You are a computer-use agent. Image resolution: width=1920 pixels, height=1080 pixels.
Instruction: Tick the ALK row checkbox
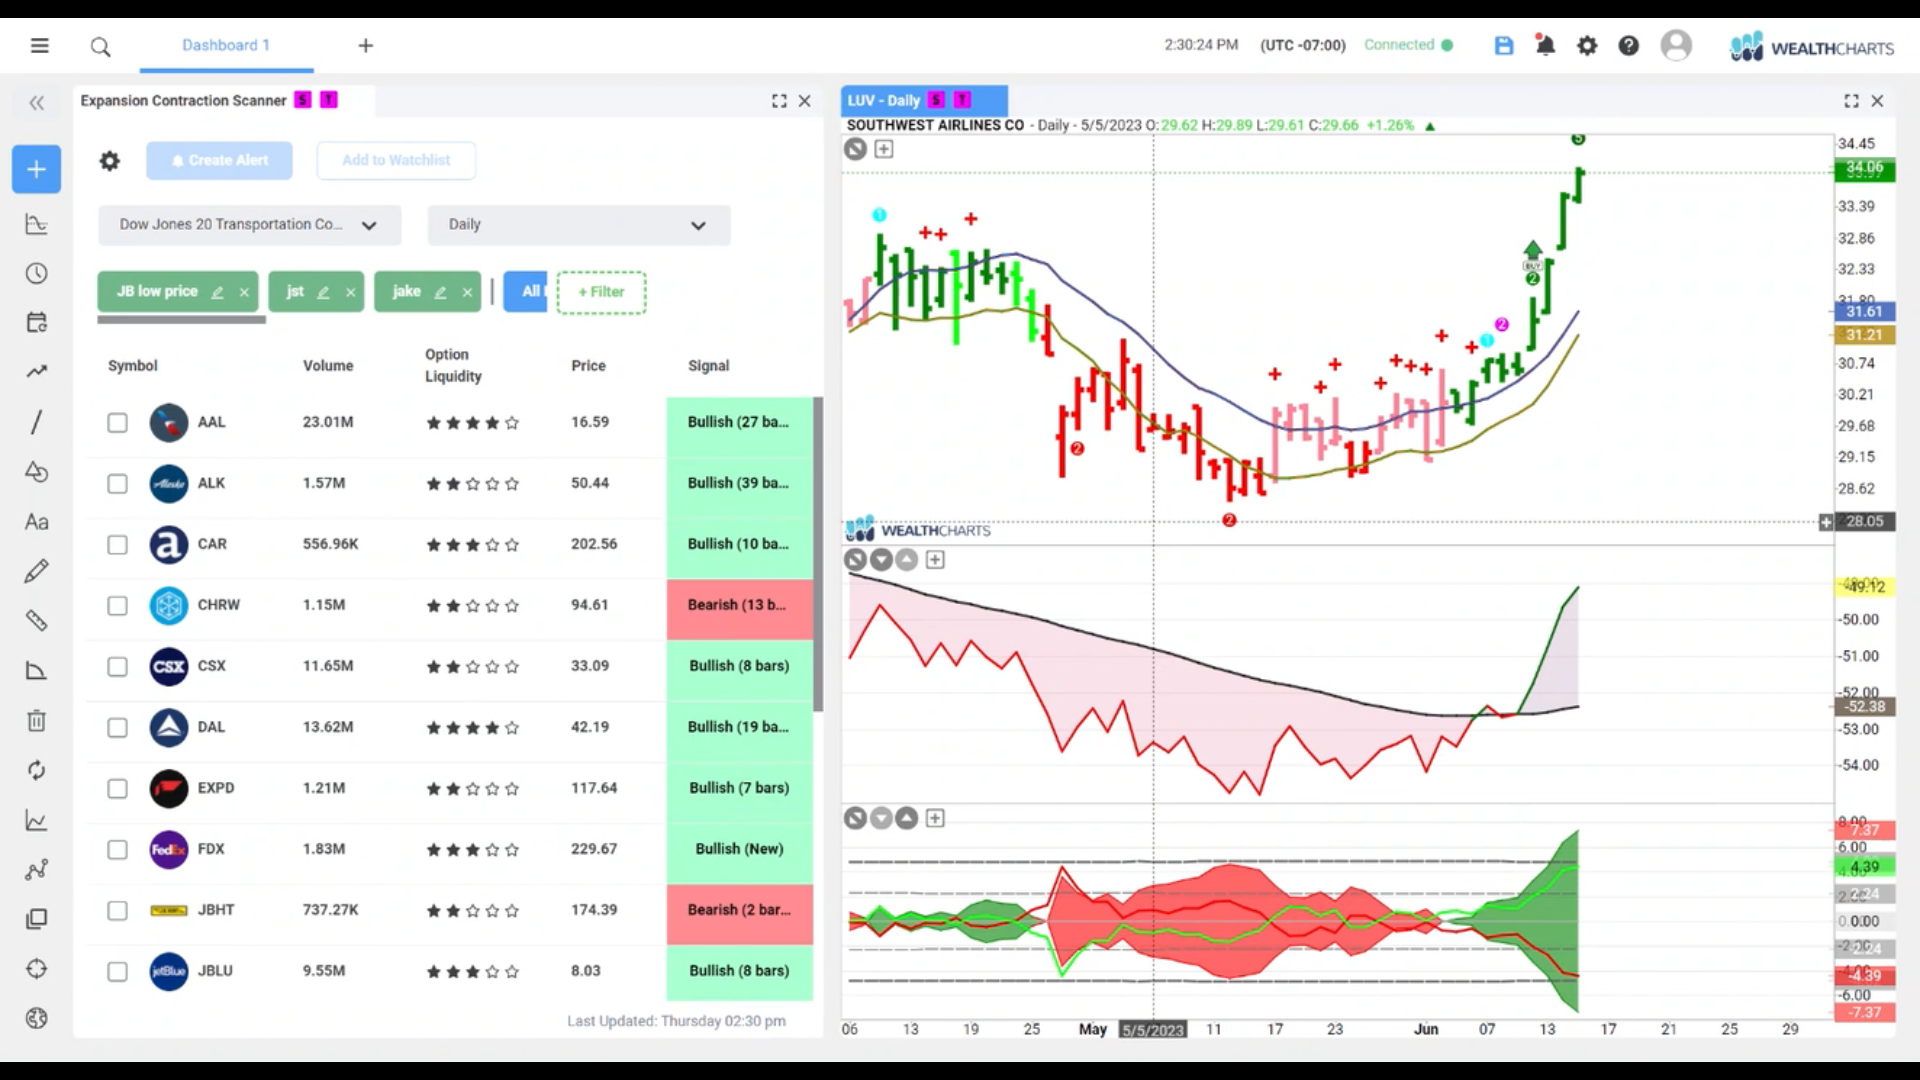coord(117,484)
